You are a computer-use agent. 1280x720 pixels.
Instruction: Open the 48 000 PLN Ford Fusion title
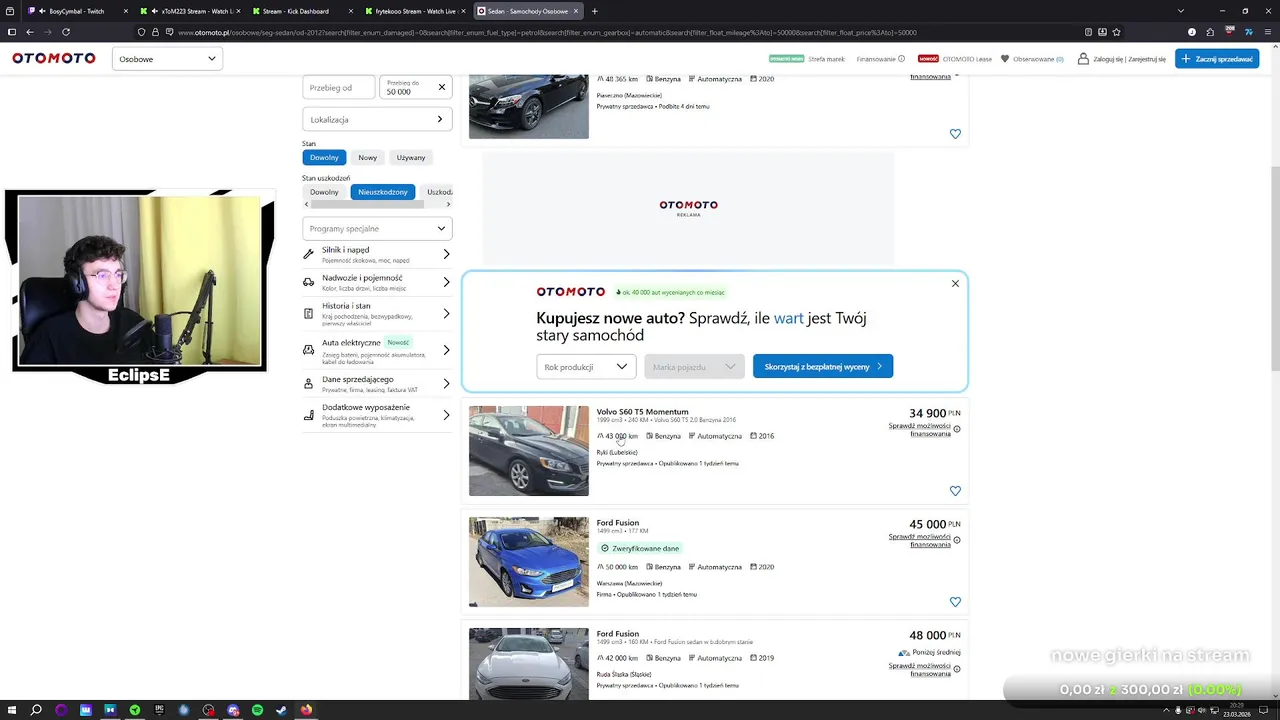click(x=618, y=634)
